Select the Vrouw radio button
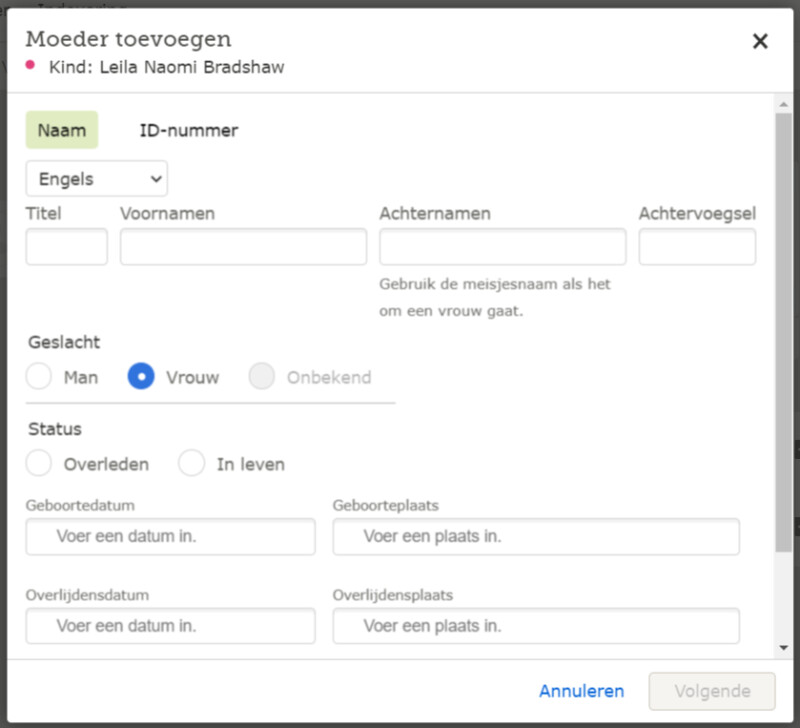This screenshot has width=800, height=728. [x=141, y=376]
